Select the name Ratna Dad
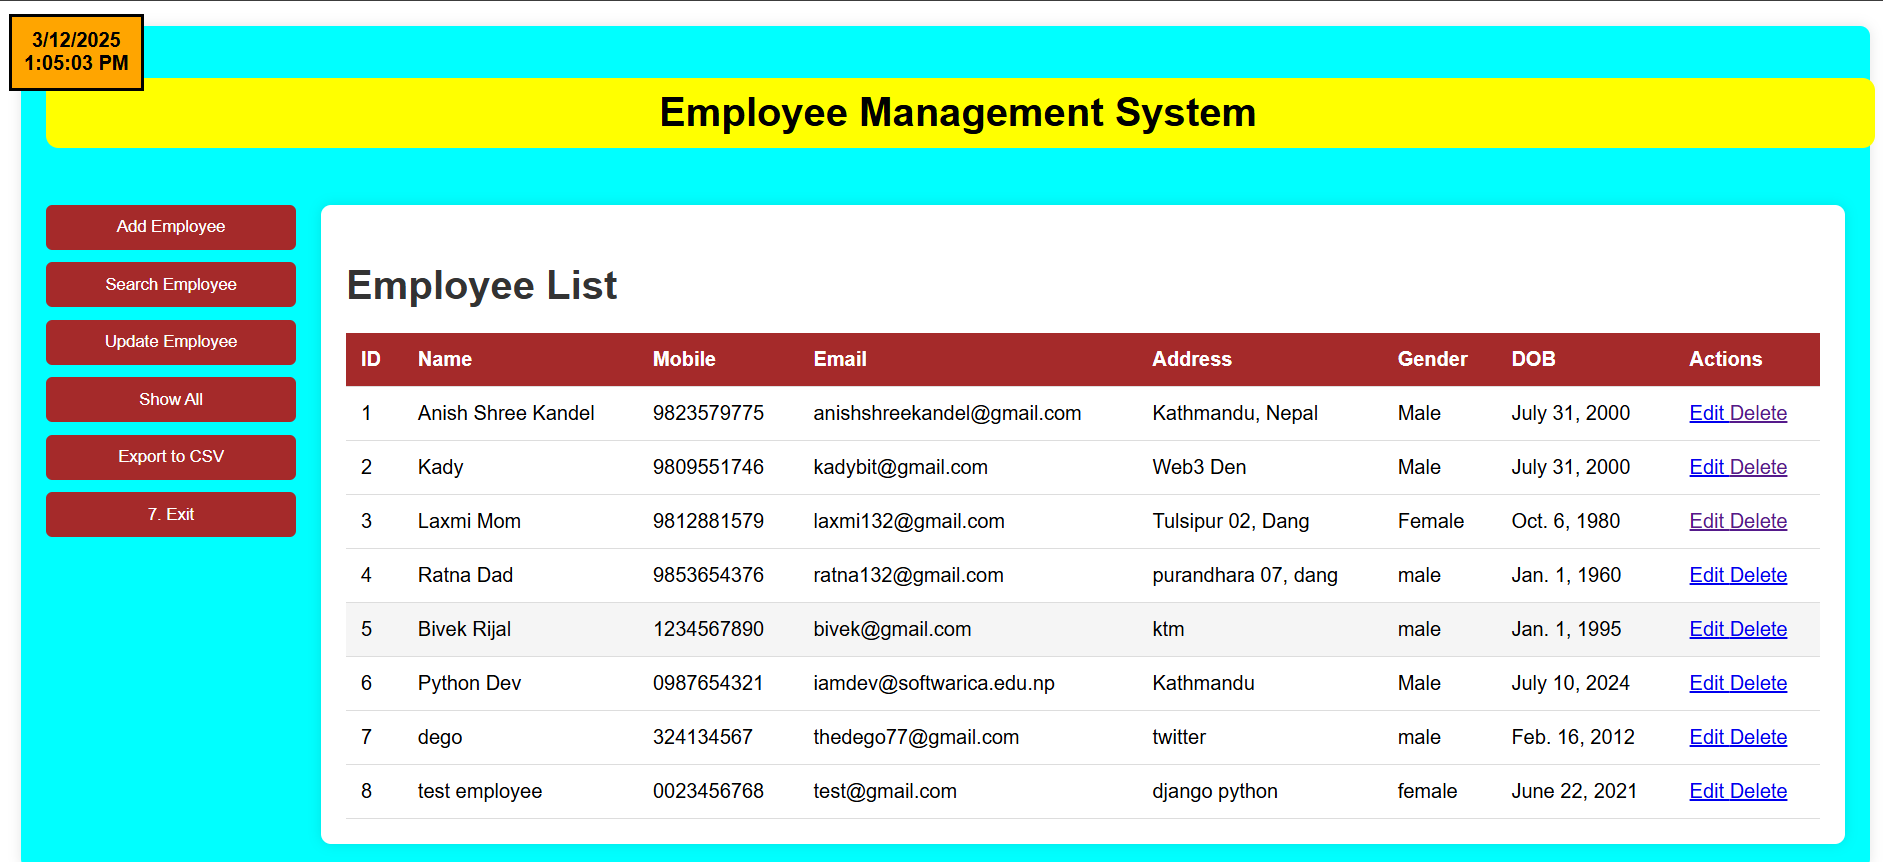This screenshot has width=1883, height=862. [465, 575]
